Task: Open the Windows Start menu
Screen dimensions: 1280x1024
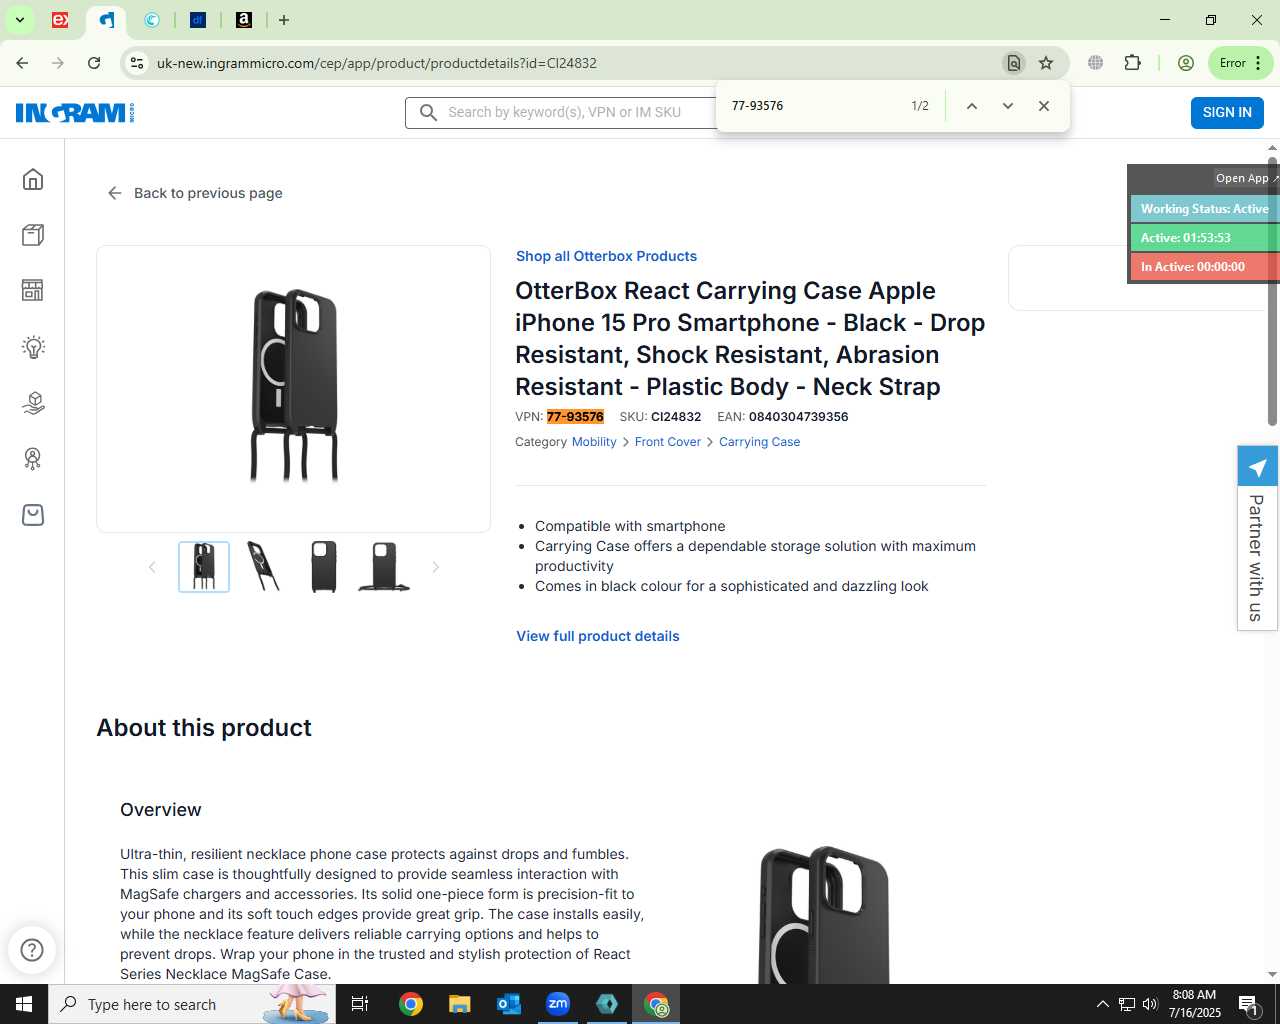Action: tap(24, 1004)
